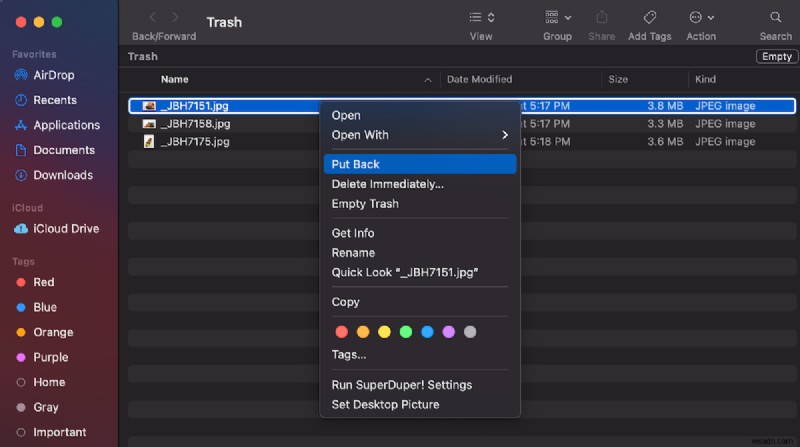800x447 pixels.
Task: Sort by the Kind column header
Action: 705,79
